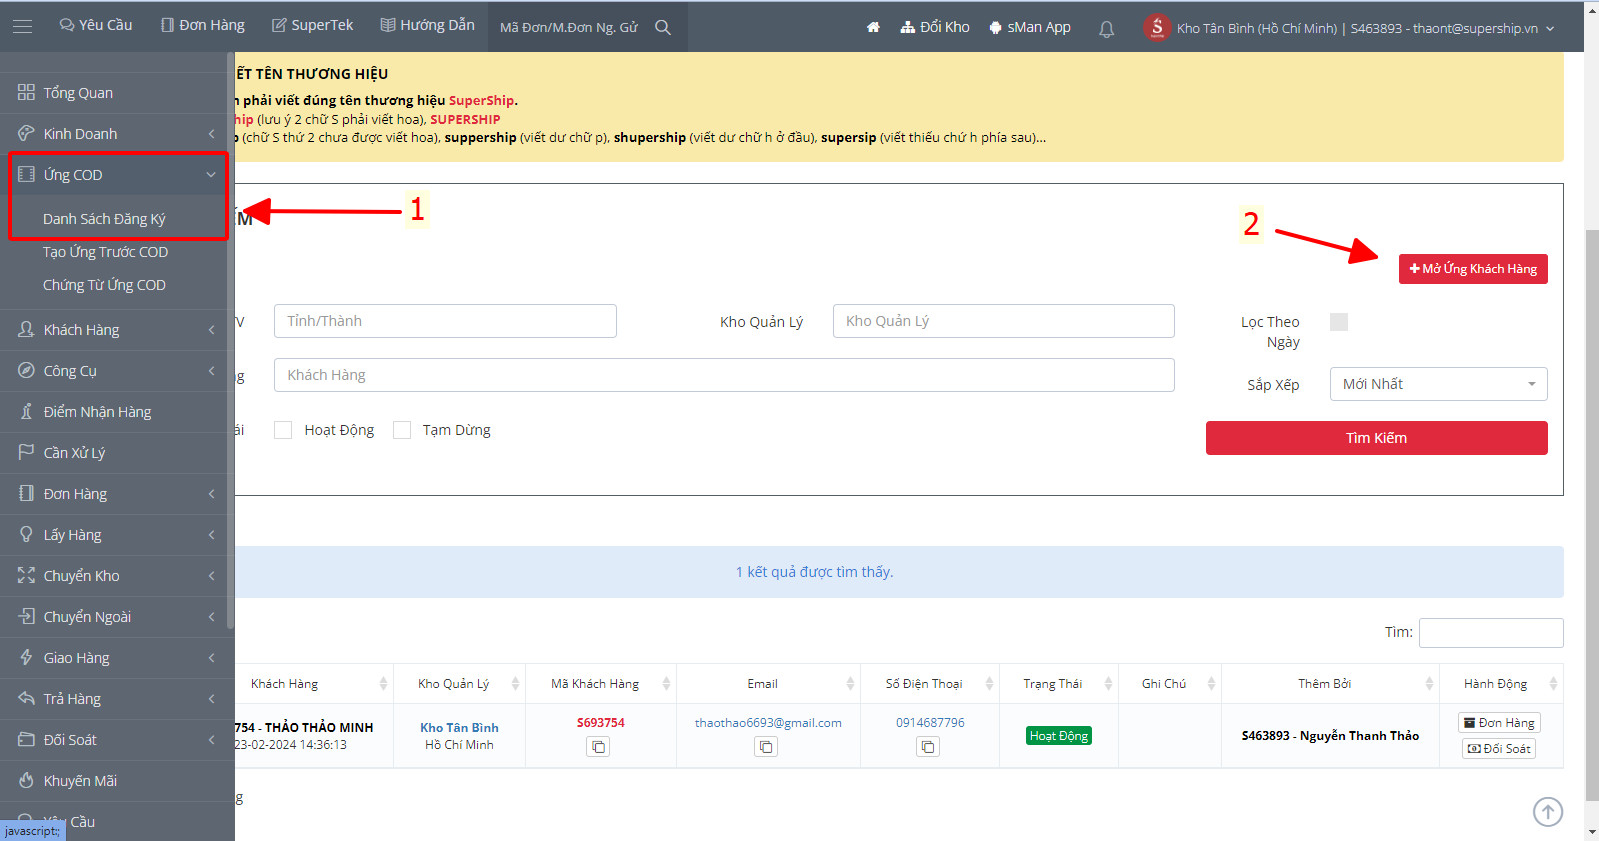1599x841 pixels.
Task: Expand Đối Soát sidebar menu
Action: 114,740
